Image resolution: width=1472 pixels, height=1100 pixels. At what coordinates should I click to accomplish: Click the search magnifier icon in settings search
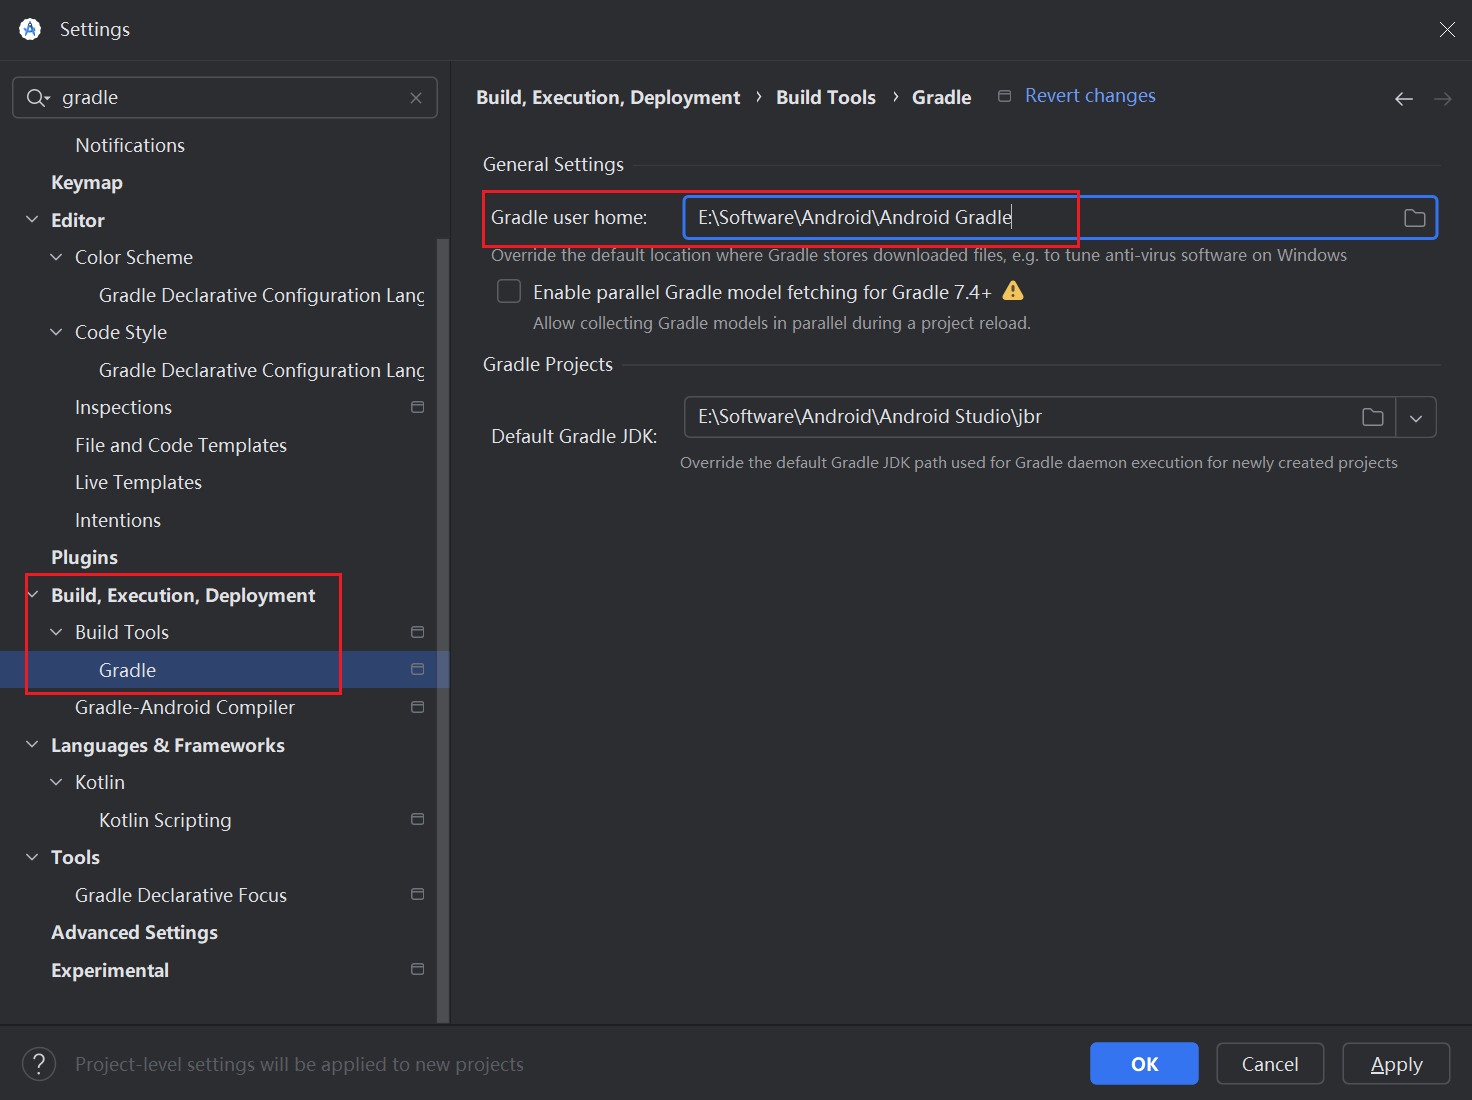(37, 98)
